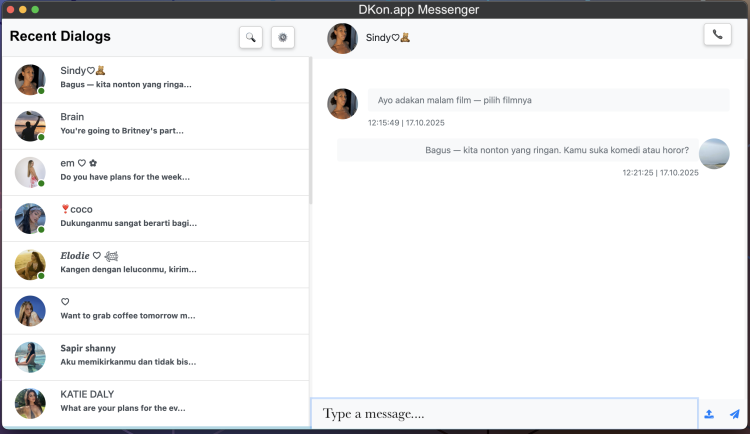The height and width of the screenshot is (434, 750).
Task: Start a phone call with Sindy
Action: tap(716, 35)
